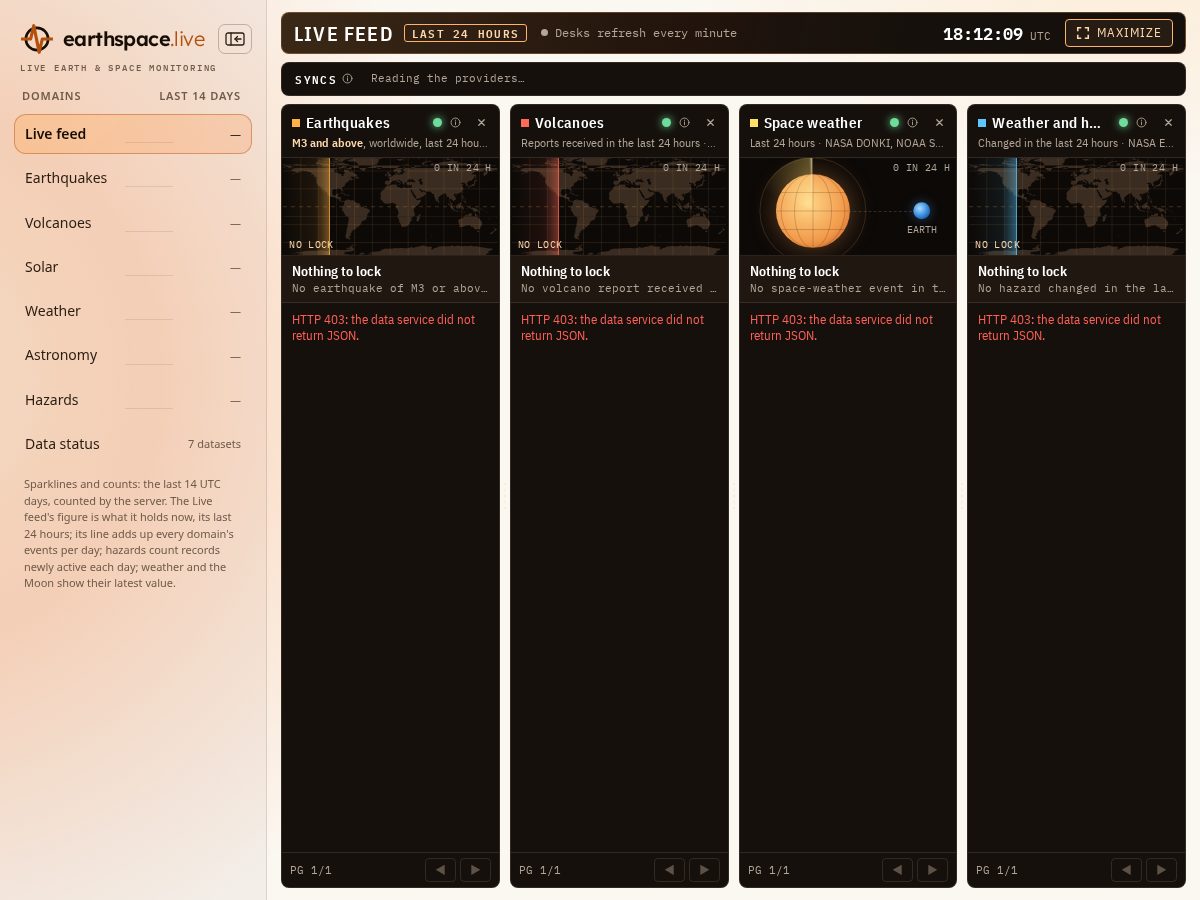Click the HTTP 403 error in Weather desk
The image size is (1200, 900).
[x=1069, y=327]
